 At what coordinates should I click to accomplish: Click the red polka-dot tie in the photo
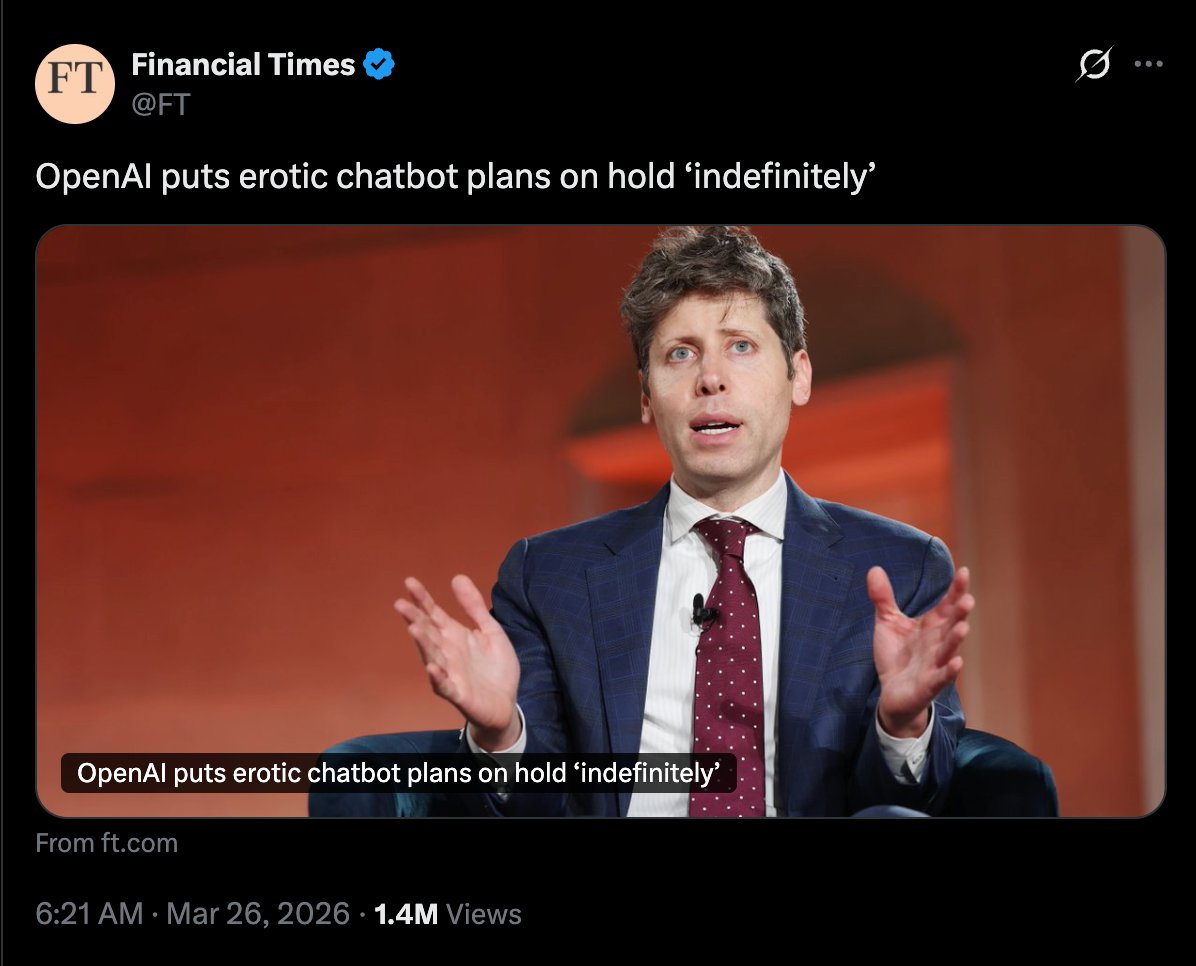click(726, 664)
